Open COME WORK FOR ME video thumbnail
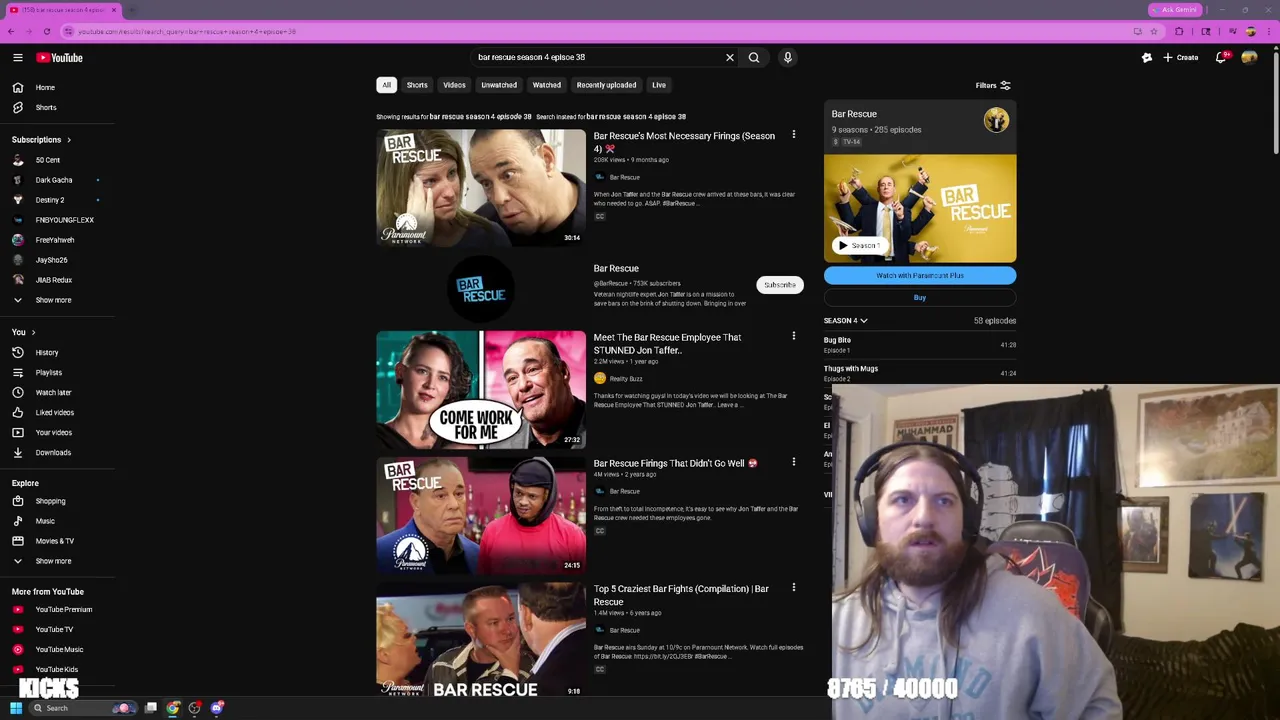Screen dimensions: 1280x720 click(x=481, y=390)
